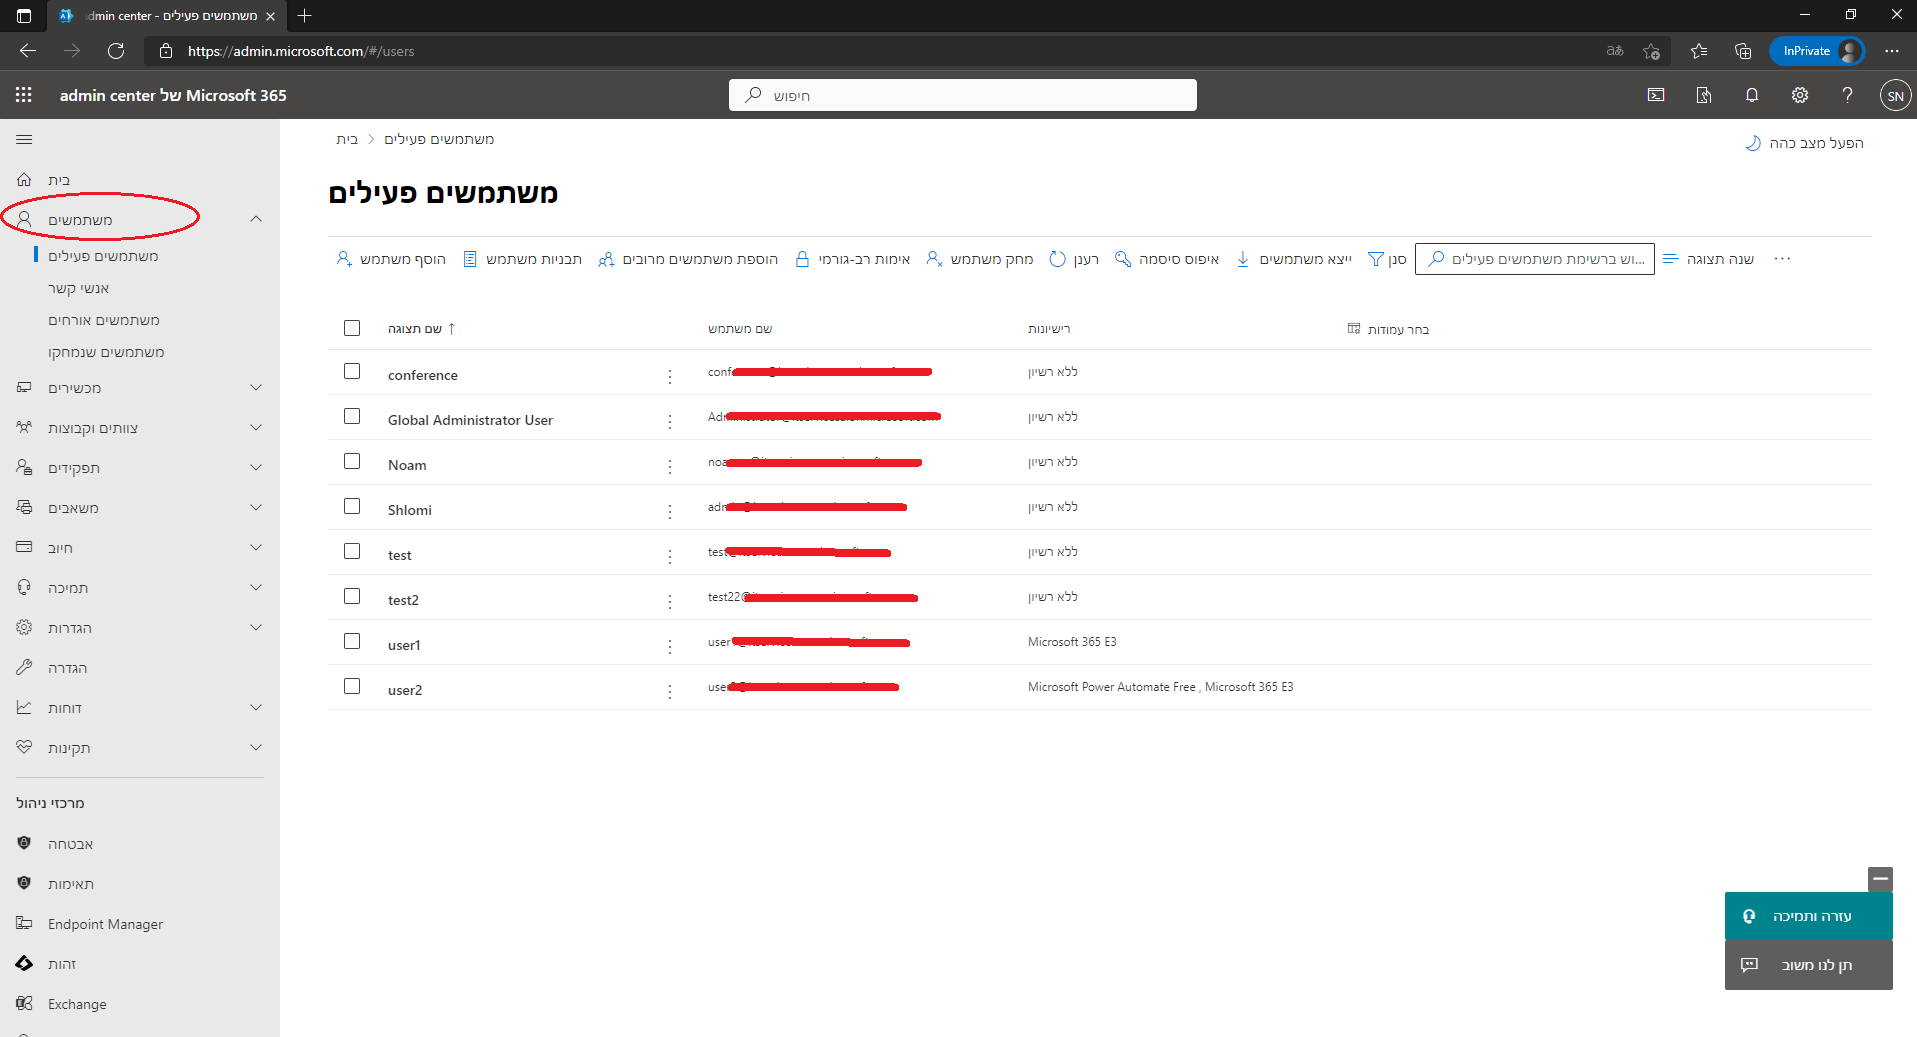Viewport: 1917px width, 1037px height.
Task: Click Home (בית) breadcrumb link
Action: pos(347,139)
